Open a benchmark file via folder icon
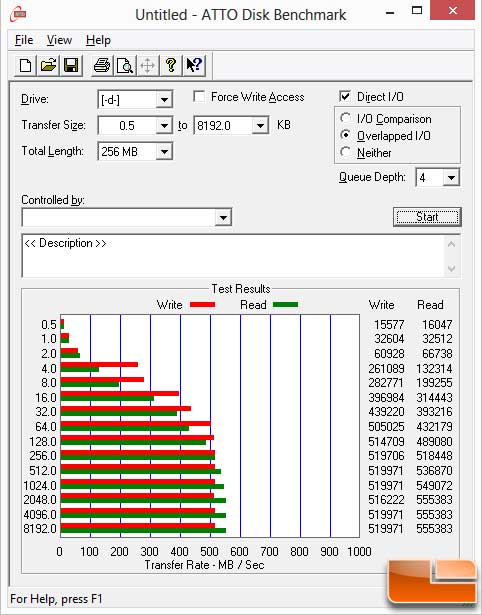The height and width of the screenshot is (615, 482). coord(48,65)
